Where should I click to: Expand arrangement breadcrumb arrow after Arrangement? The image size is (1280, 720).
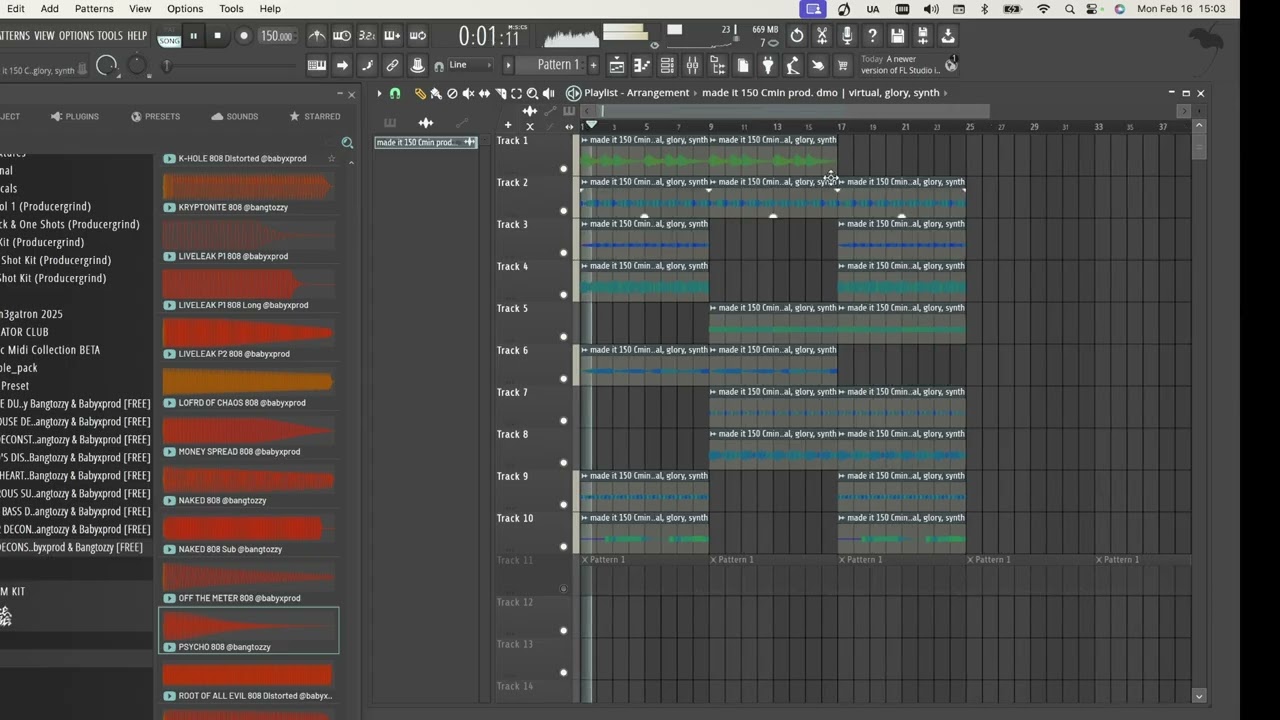pos(695,93)
